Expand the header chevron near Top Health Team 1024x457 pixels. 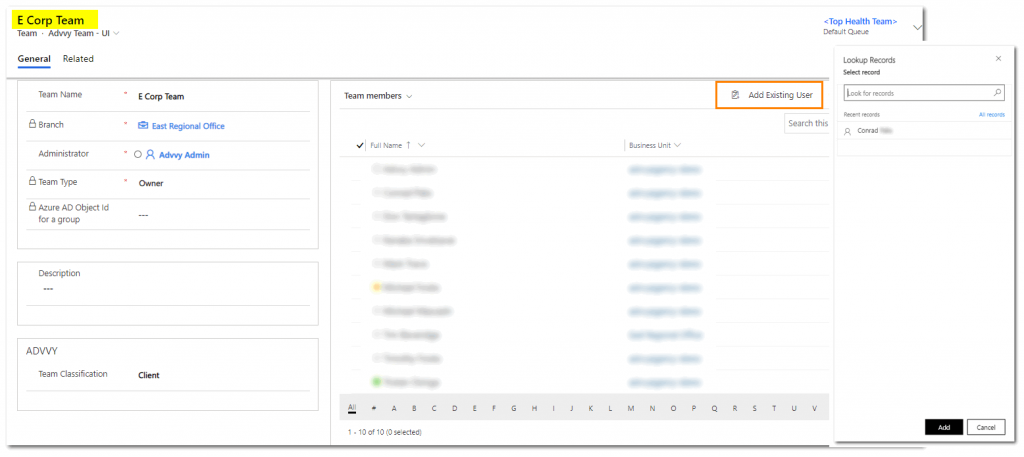(x=917, y=27)
